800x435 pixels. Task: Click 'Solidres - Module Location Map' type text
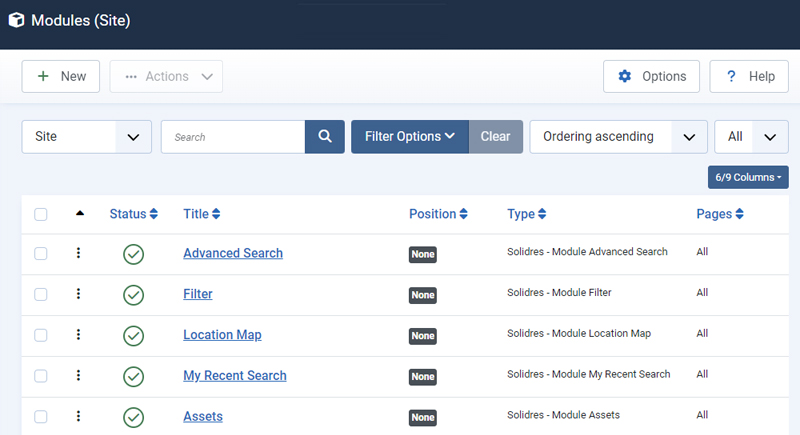(x=579, y=333)
